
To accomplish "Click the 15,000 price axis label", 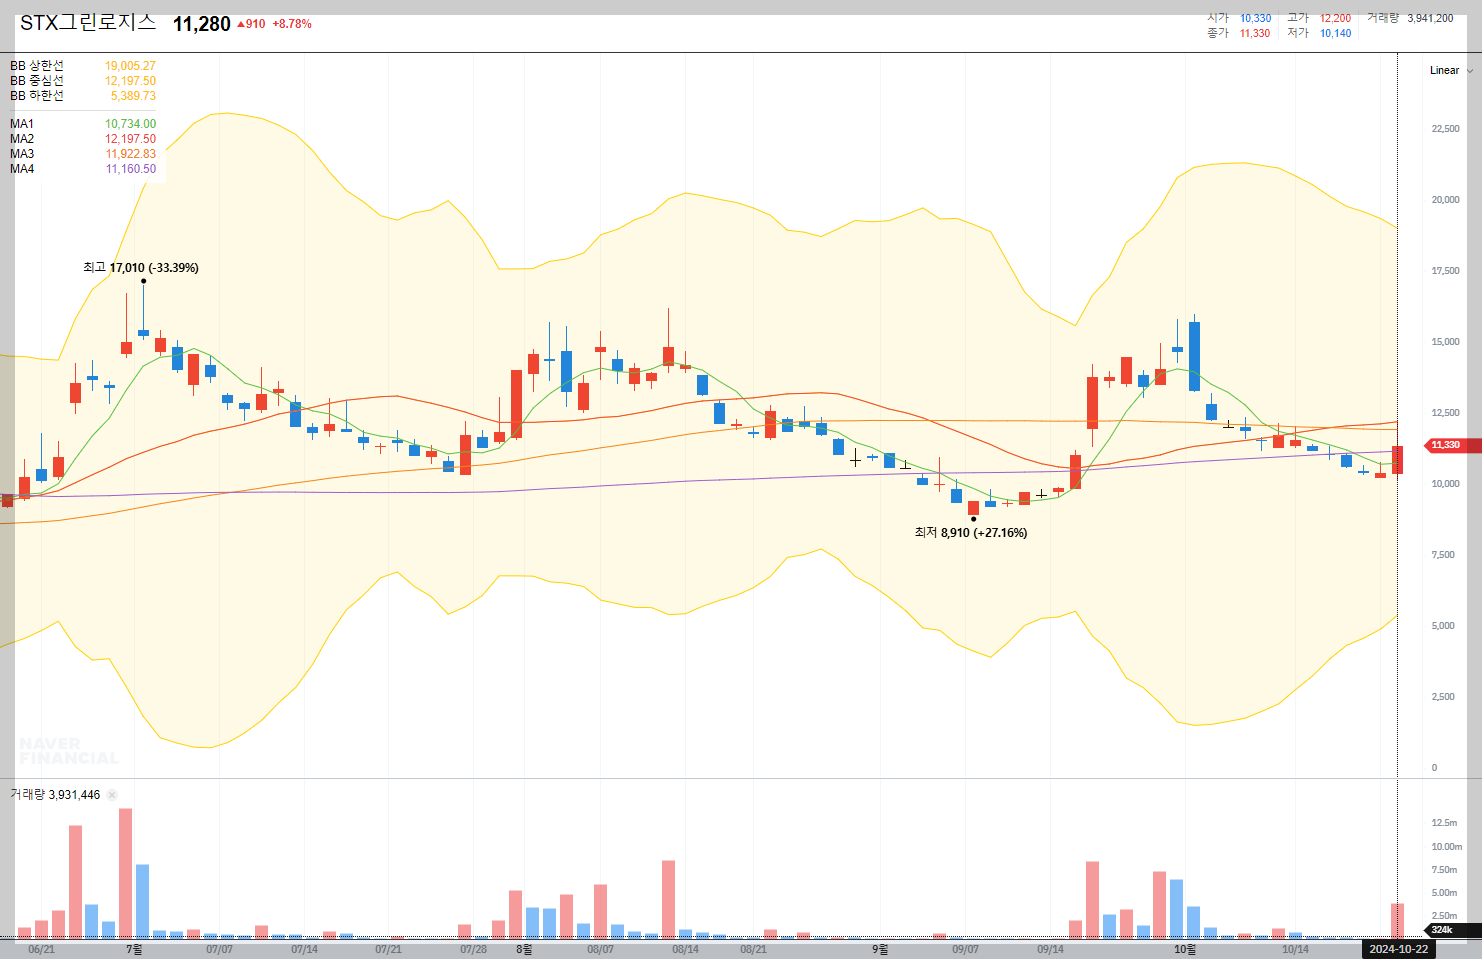I will coord(1445,342).
